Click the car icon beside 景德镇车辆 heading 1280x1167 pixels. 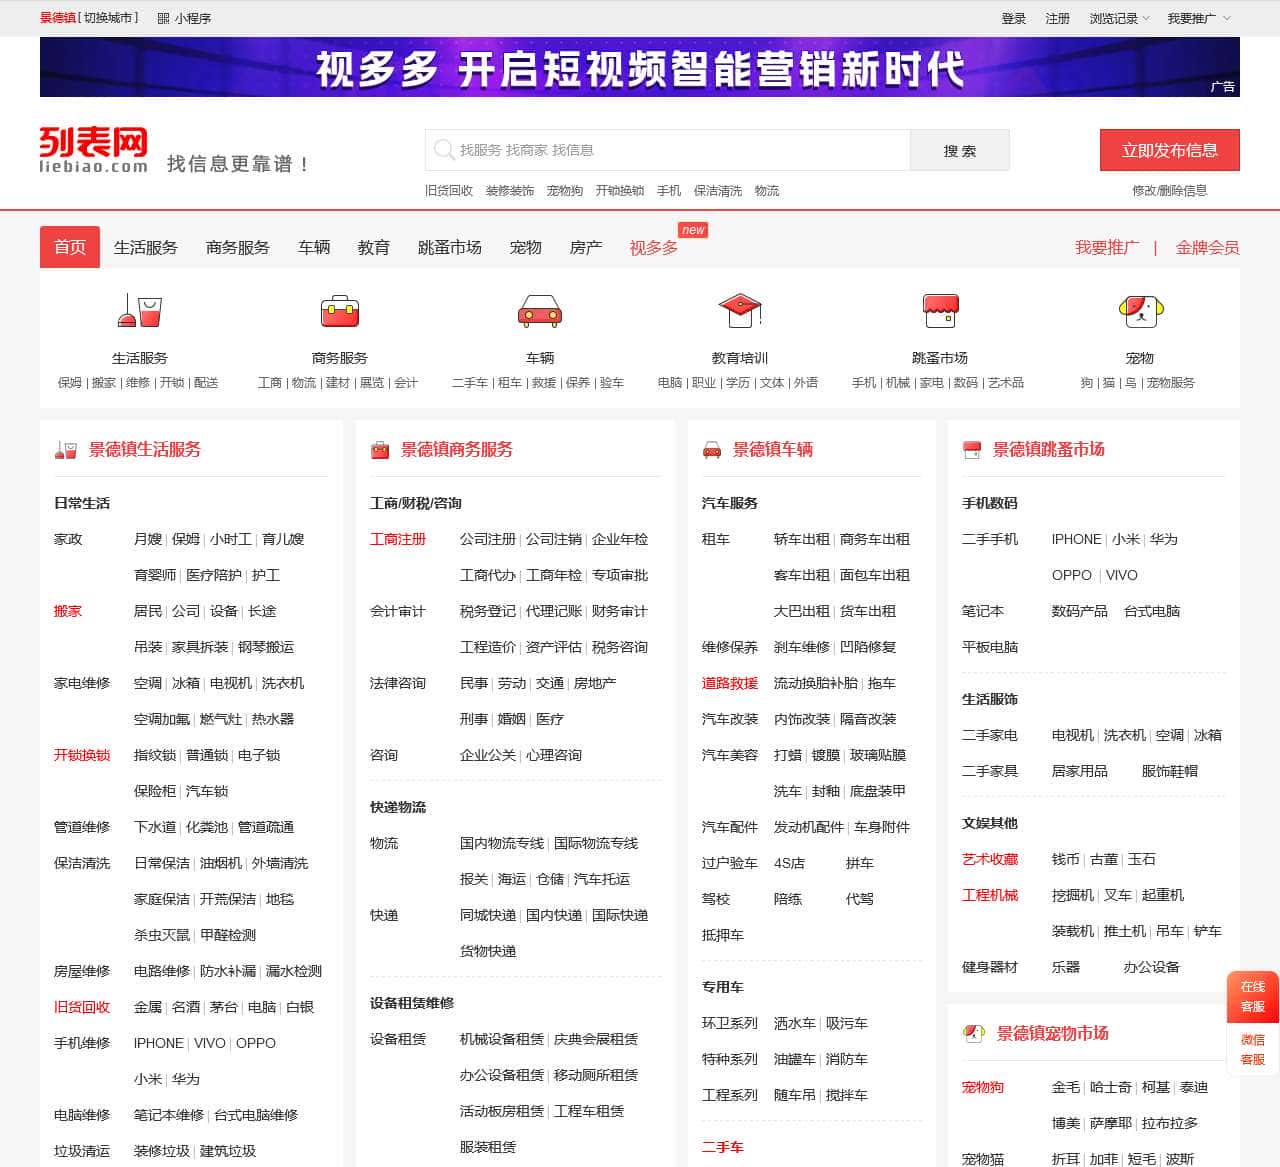(x=712, y=449)
